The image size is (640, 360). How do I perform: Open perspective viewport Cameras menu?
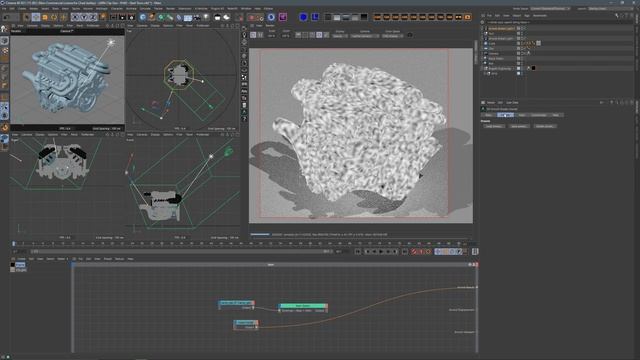click(32, 26)
